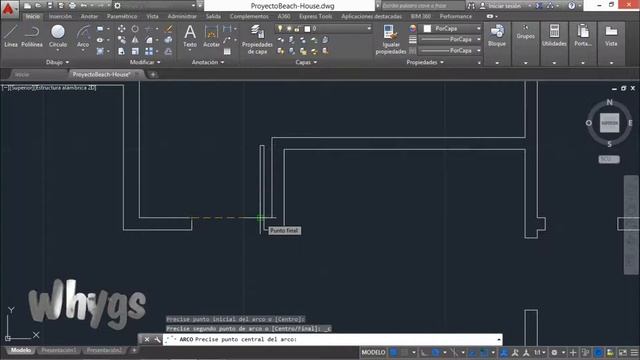
Task: Select the Array tool in Modificar
Action: [x=149, y=51]
